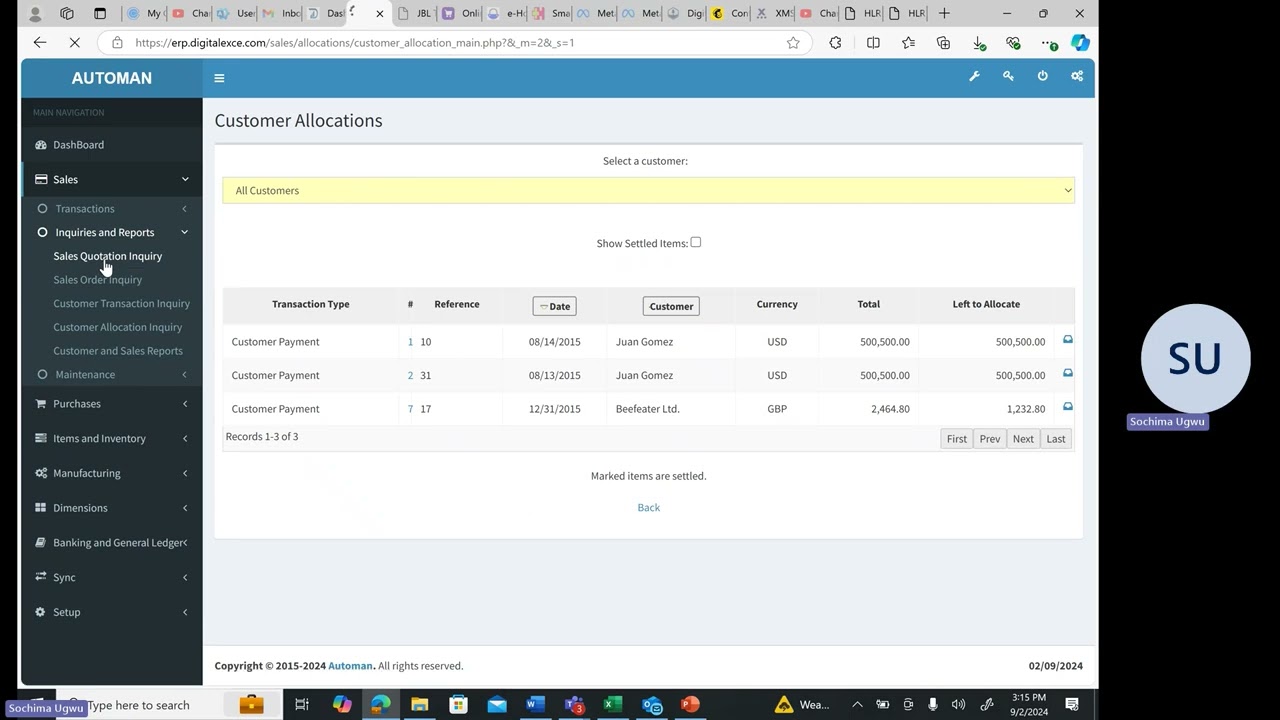1280x720 pixels.
Task: Expand the Purchases menu
Action: click(112, 403)
